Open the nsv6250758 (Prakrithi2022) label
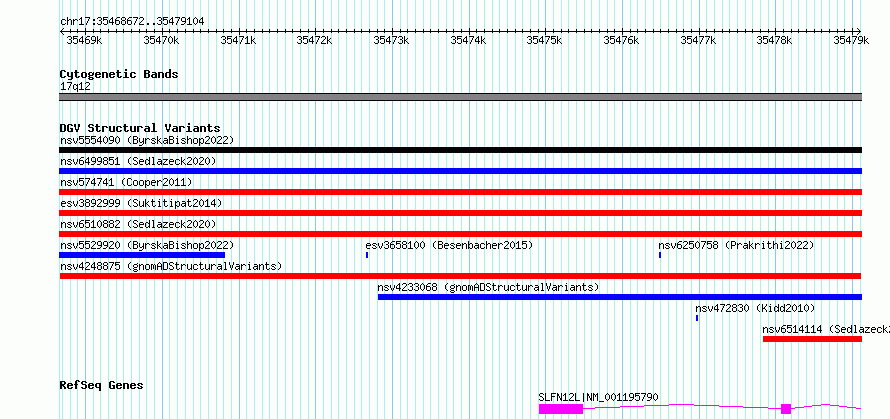The width and height of the screenshot is (890, 419). point(736,245)
